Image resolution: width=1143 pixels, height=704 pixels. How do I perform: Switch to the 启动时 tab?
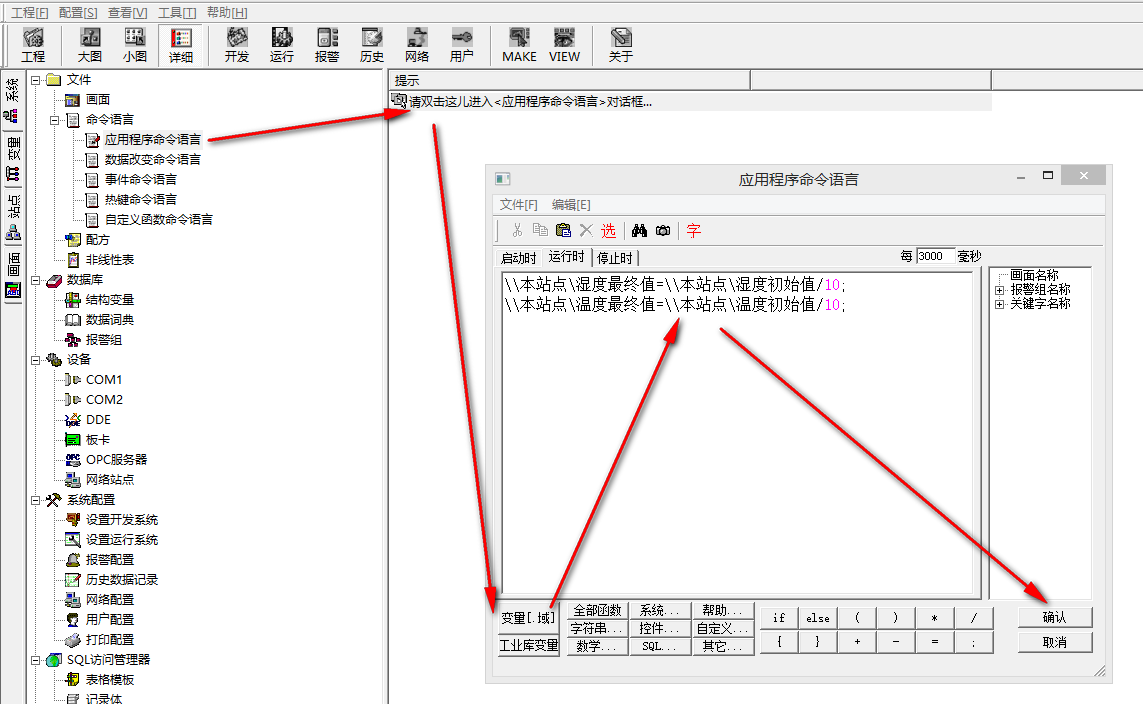(x=518, y=258)
